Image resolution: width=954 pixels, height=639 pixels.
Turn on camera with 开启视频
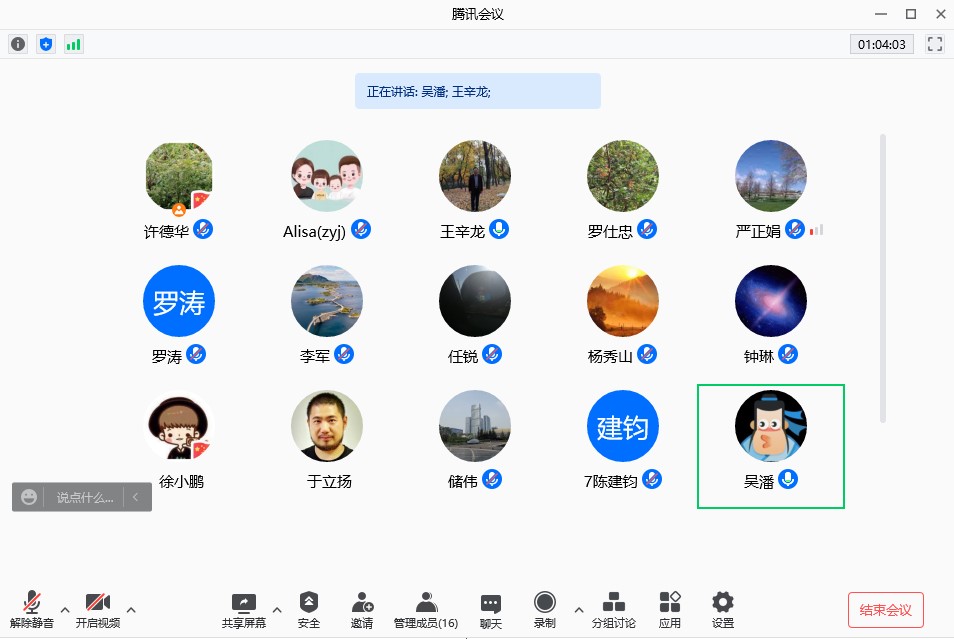click(x=97, y=609)
